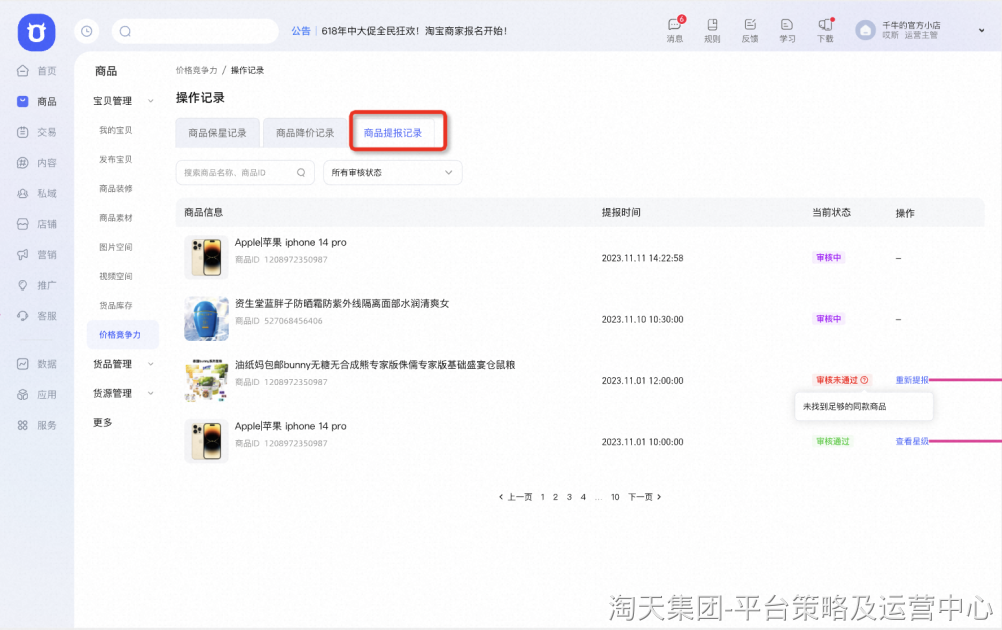Open 货品库存 menu item

tap(116, 306)
